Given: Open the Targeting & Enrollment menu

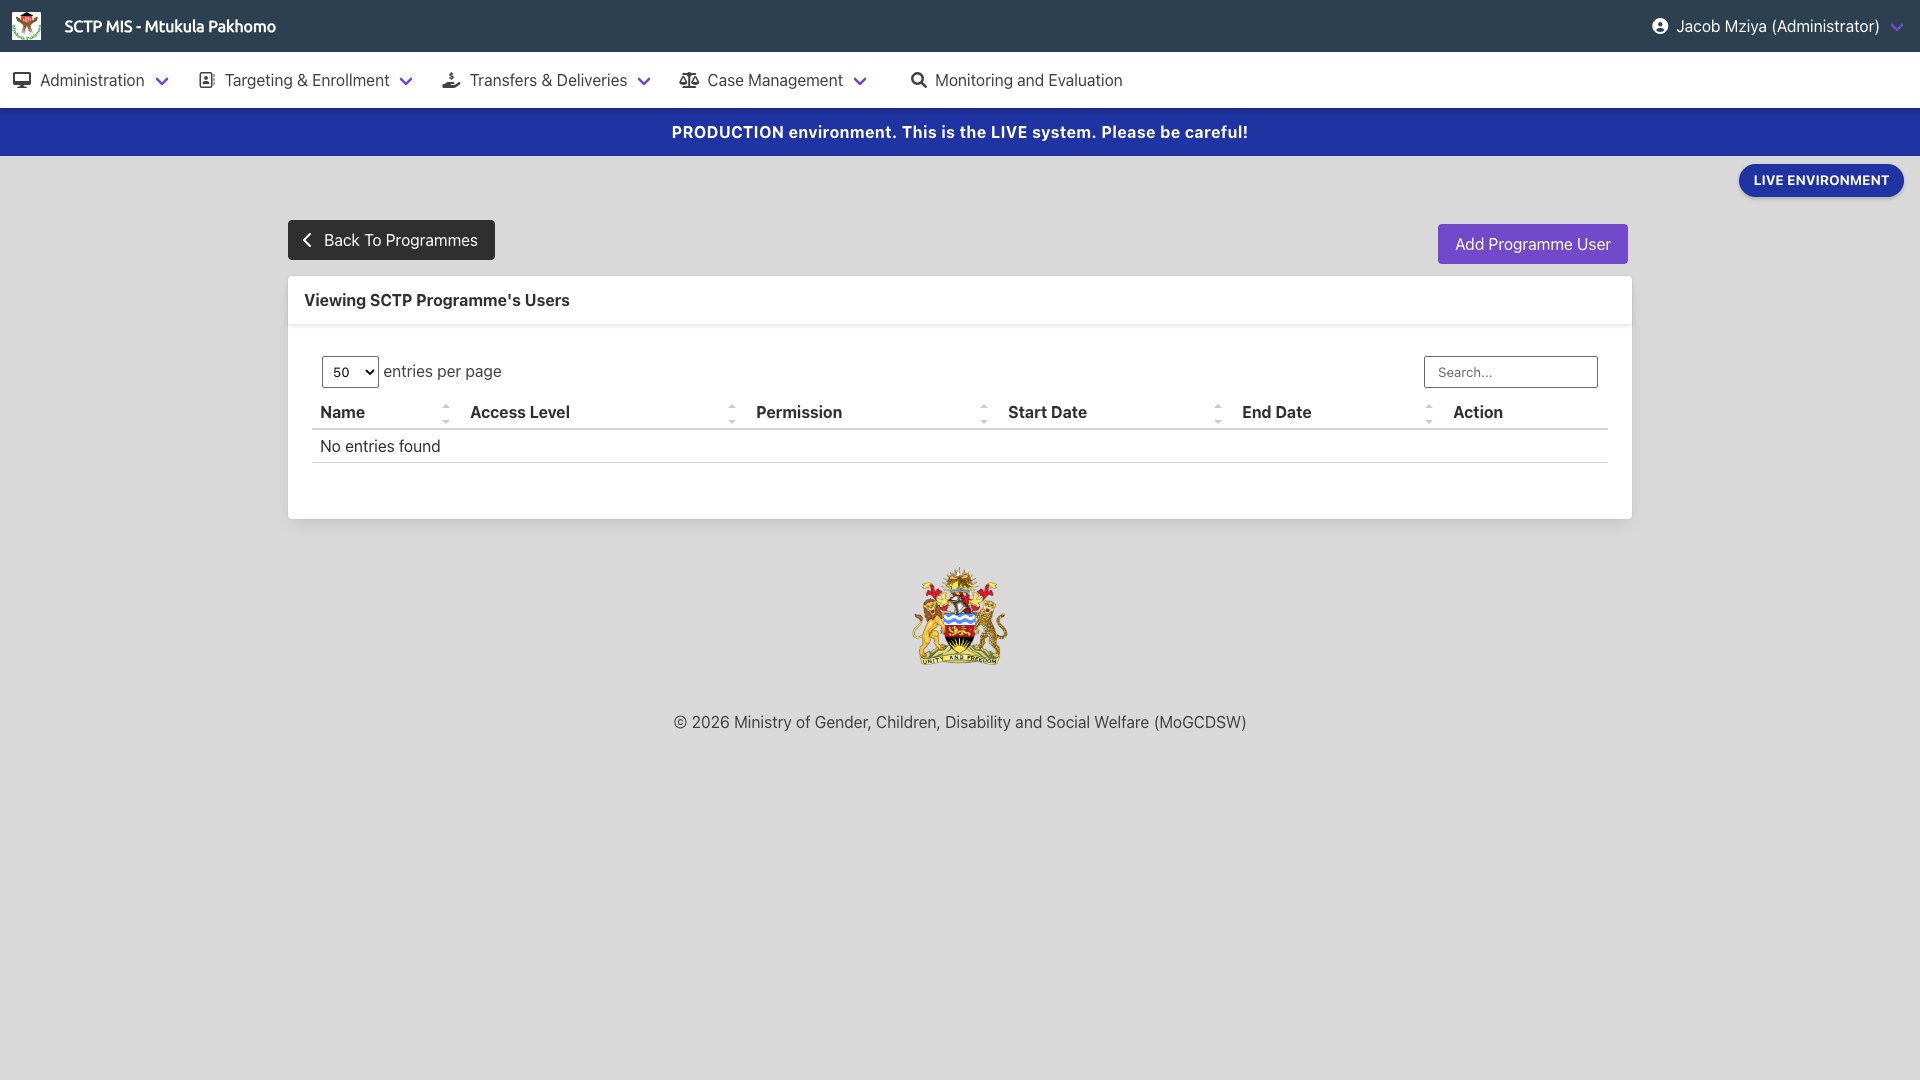Looking at the screenshot, I should point(306,80).
